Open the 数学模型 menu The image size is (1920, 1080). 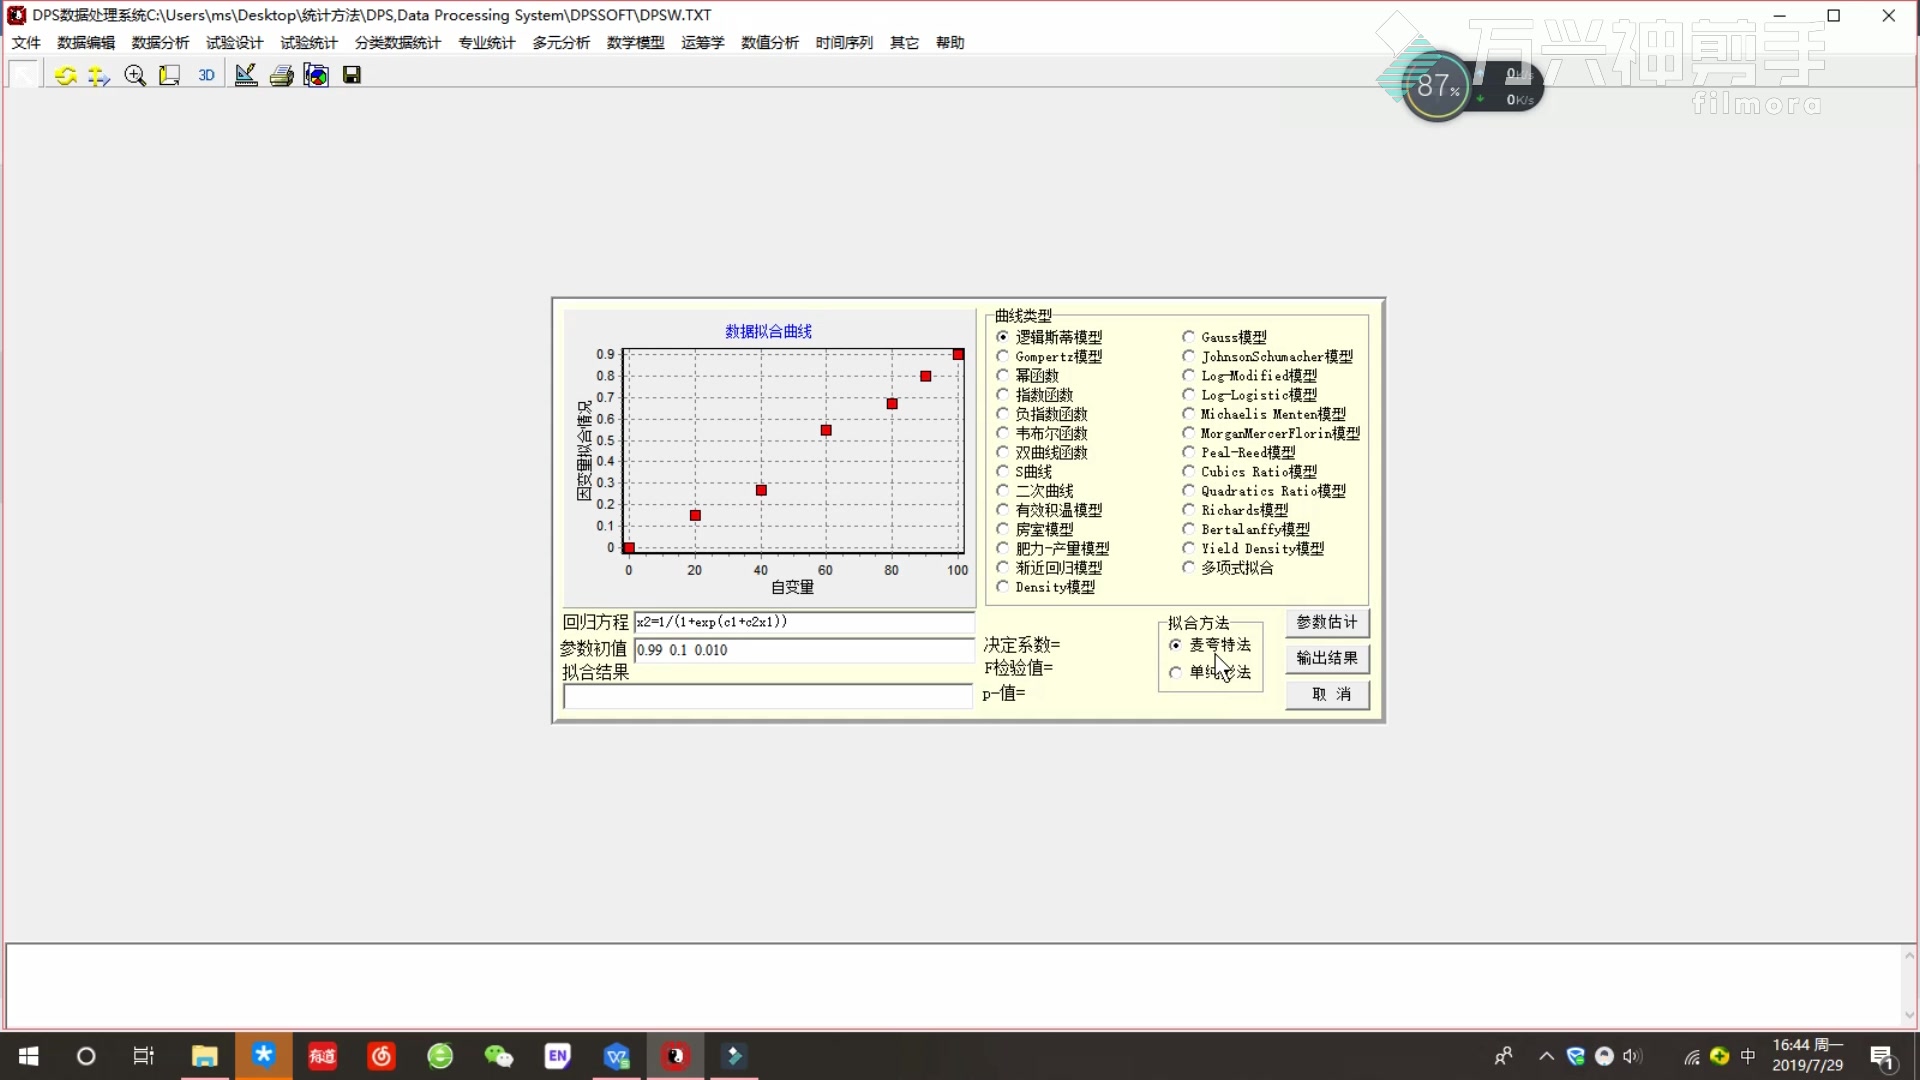point(635,42)
